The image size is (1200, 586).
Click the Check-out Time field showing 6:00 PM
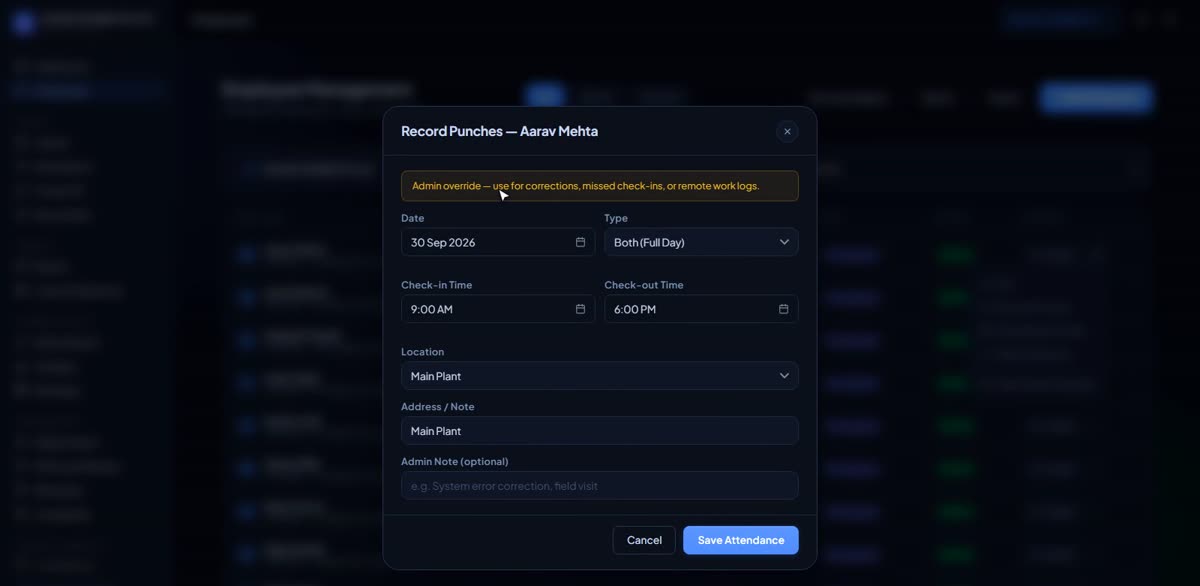pyautogui.click(x=701, y=309)
